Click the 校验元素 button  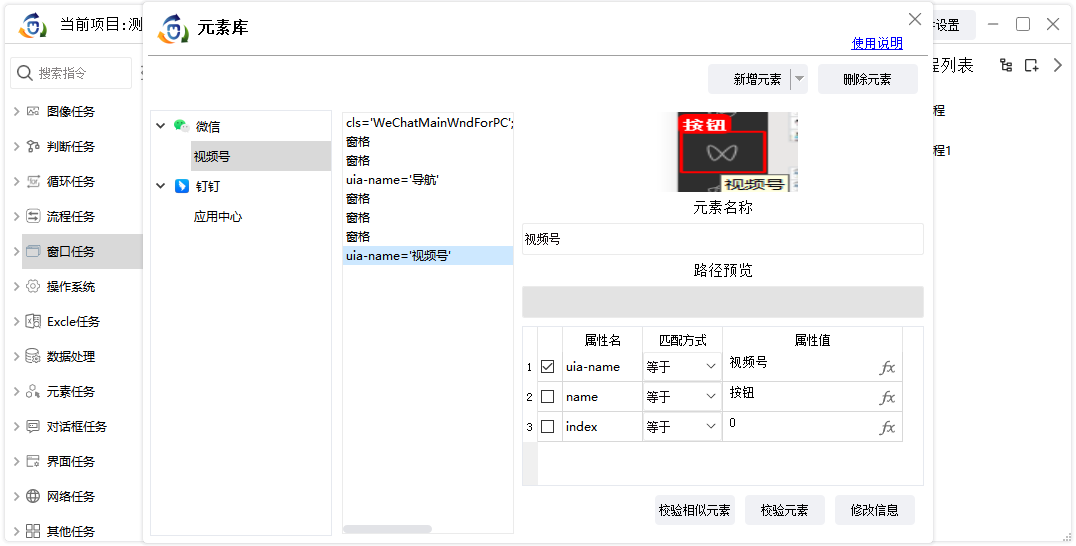point(784,510)
